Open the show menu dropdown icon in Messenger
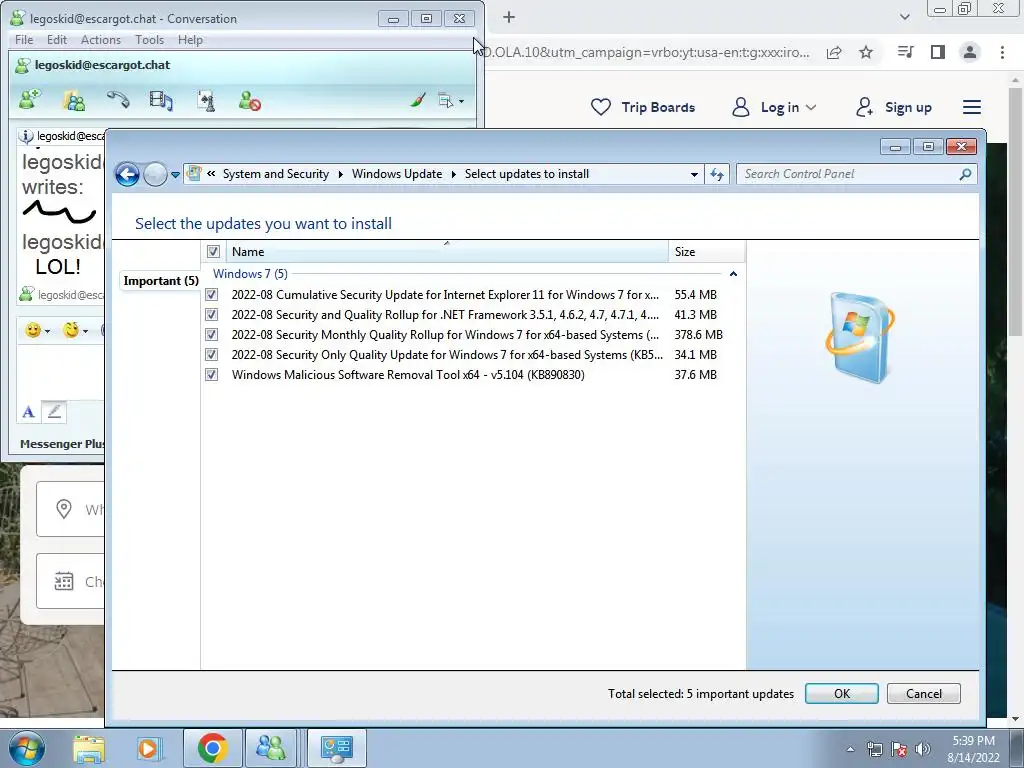Viewport: 1024px width, 768px height. click(x=451, y=101)
